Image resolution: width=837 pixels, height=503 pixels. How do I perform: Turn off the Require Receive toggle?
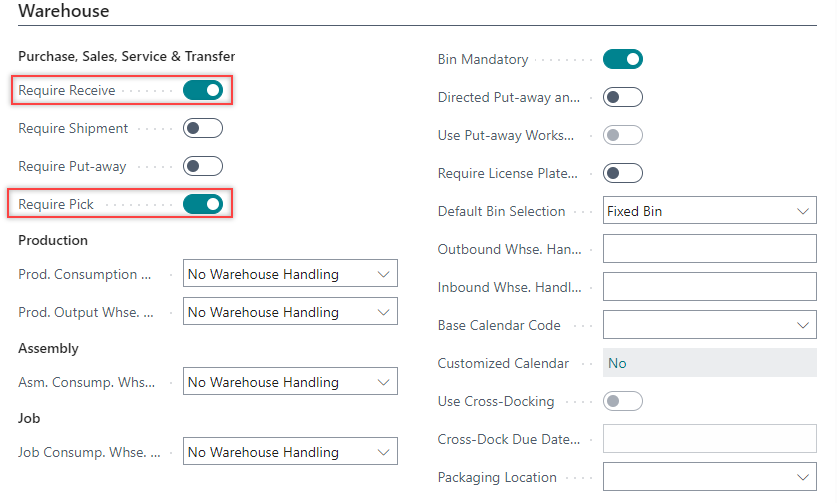coord(202,91)
